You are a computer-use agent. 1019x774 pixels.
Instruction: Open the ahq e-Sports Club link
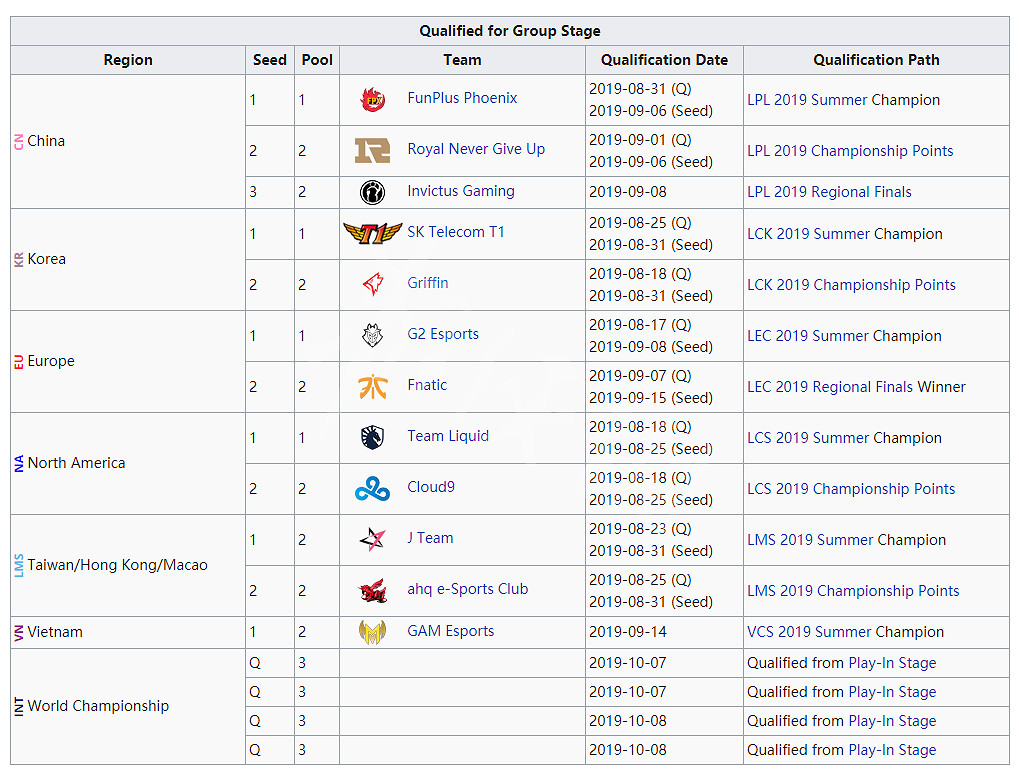467,589
